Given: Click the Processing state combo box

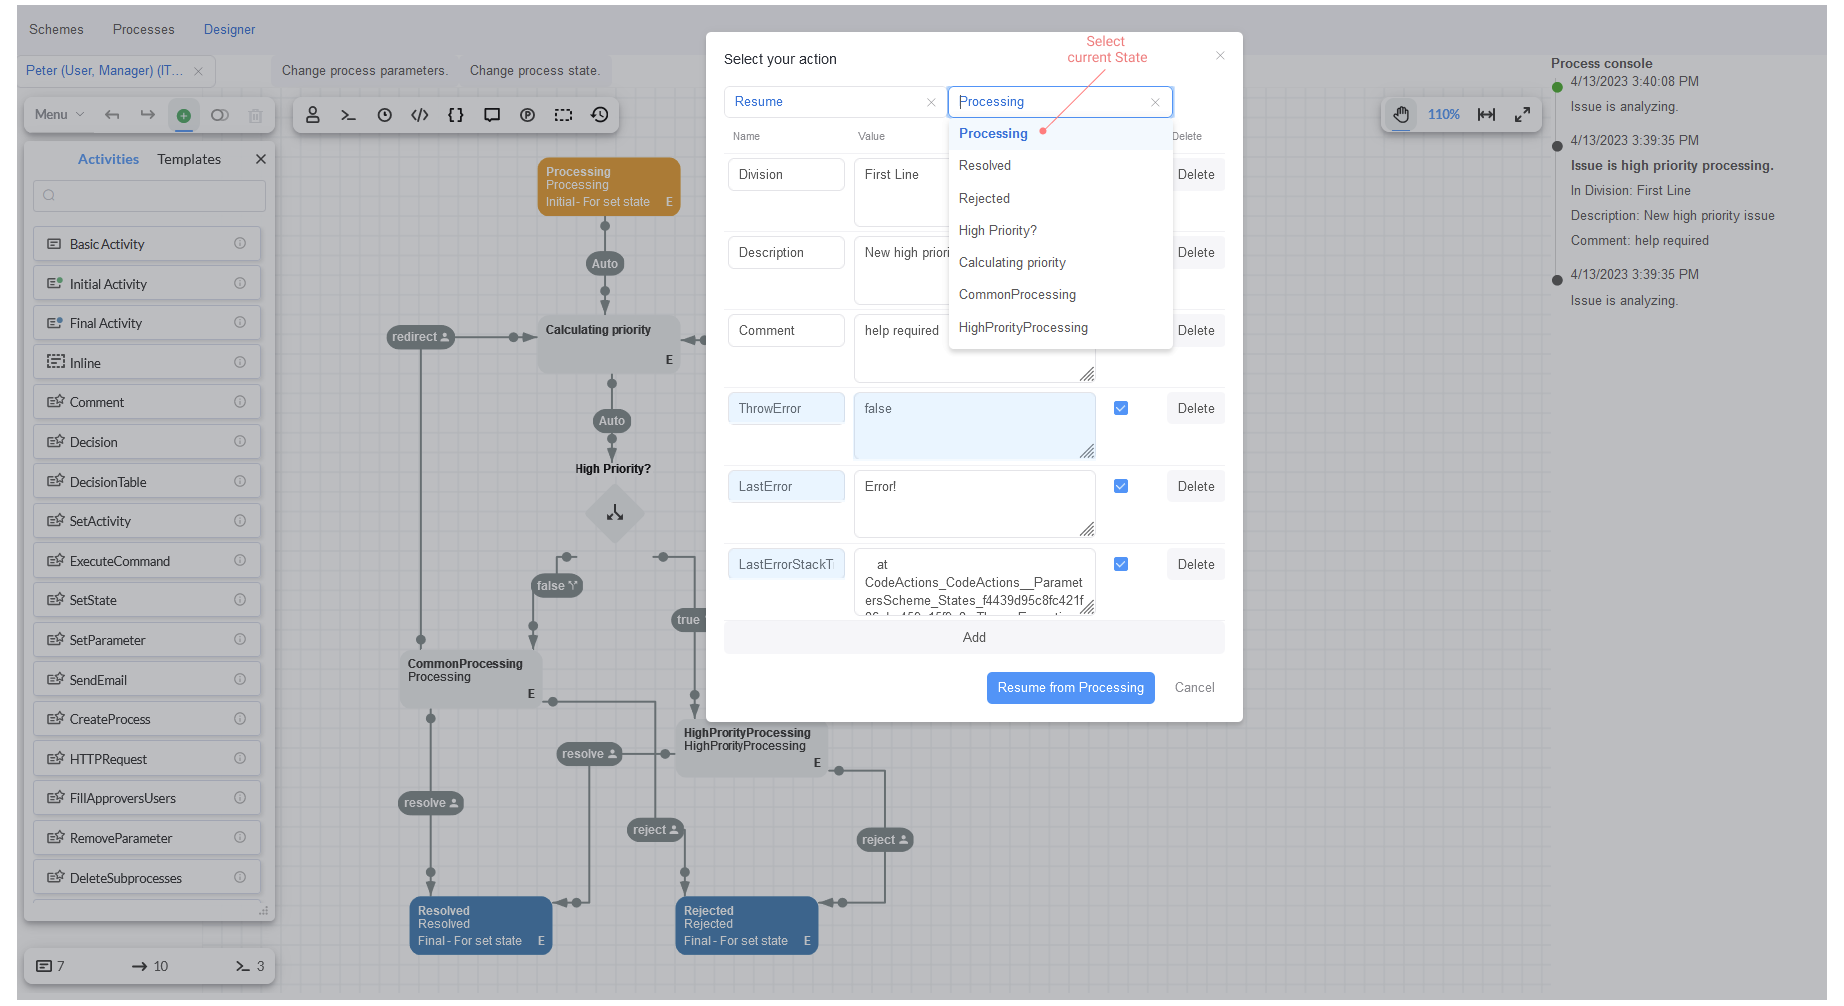Looking at the screenshot, I should (1060, 102).
